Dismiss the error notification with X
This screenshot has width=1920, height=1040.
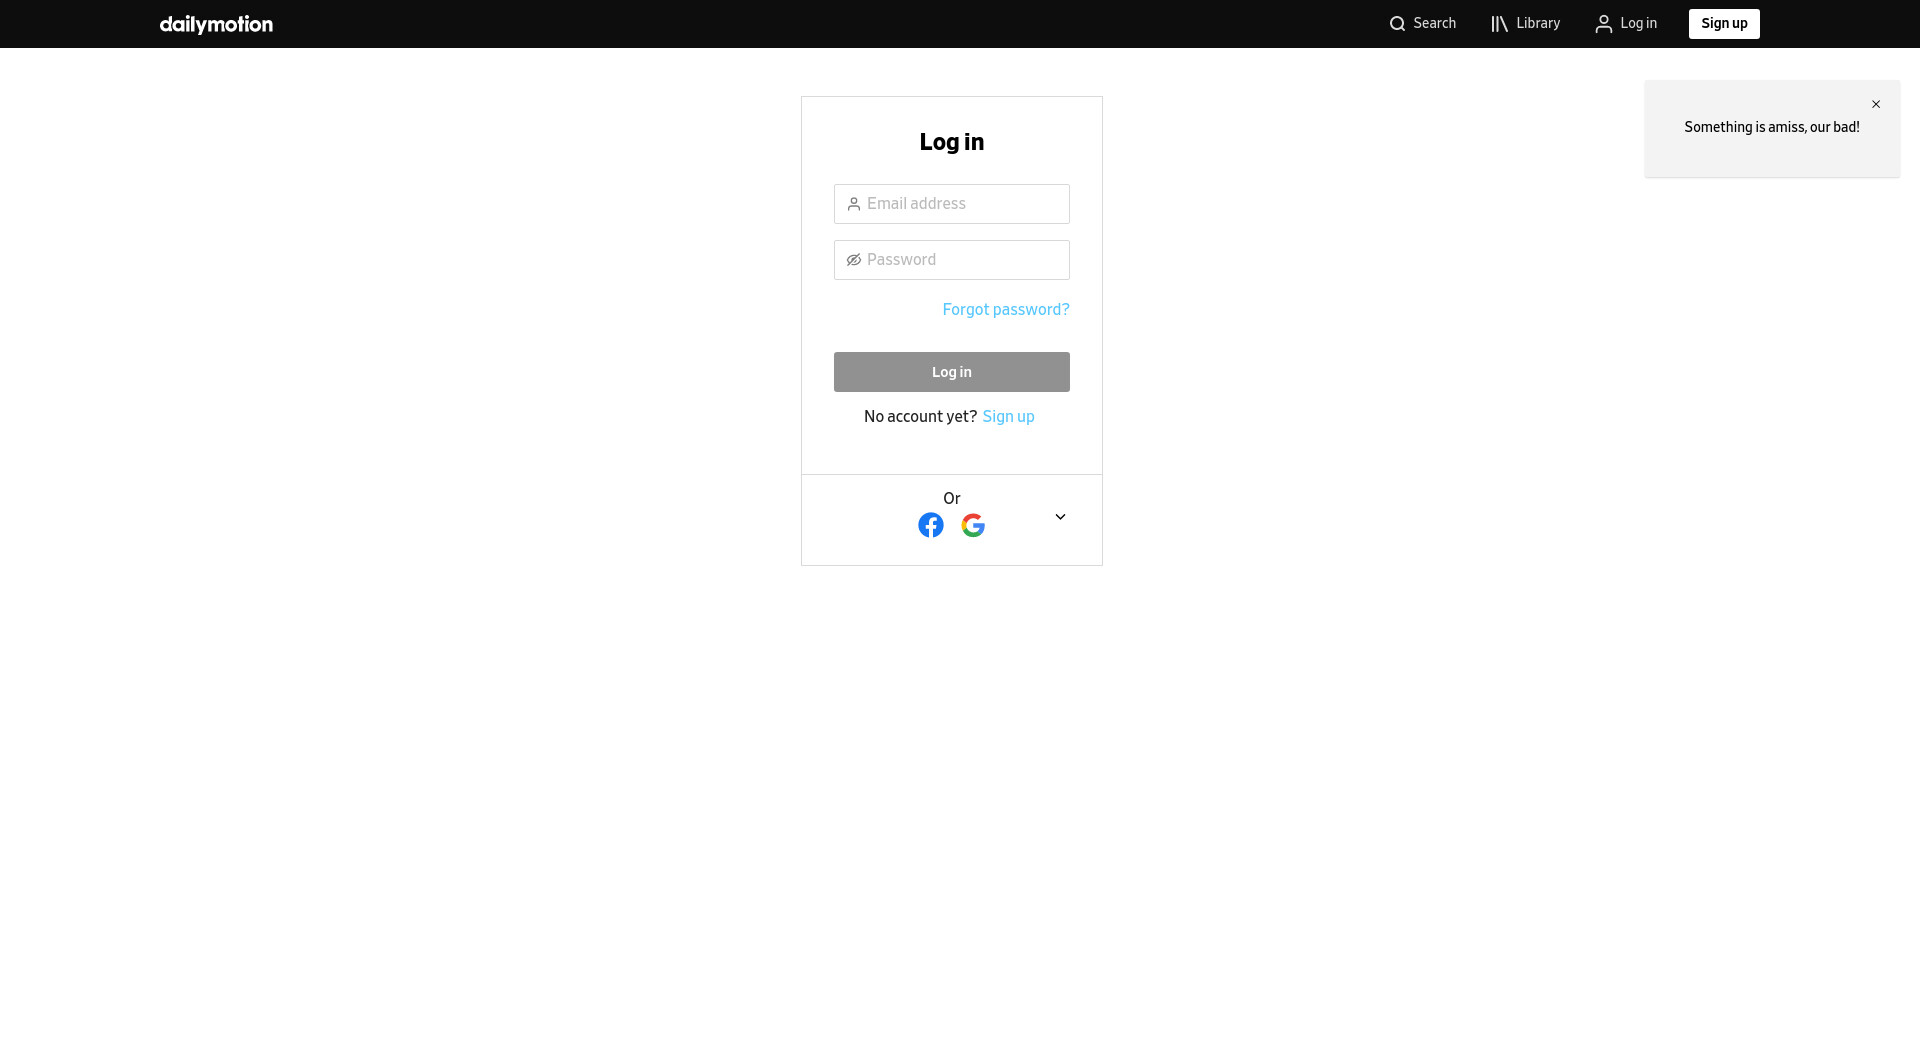pos(1876,104)
